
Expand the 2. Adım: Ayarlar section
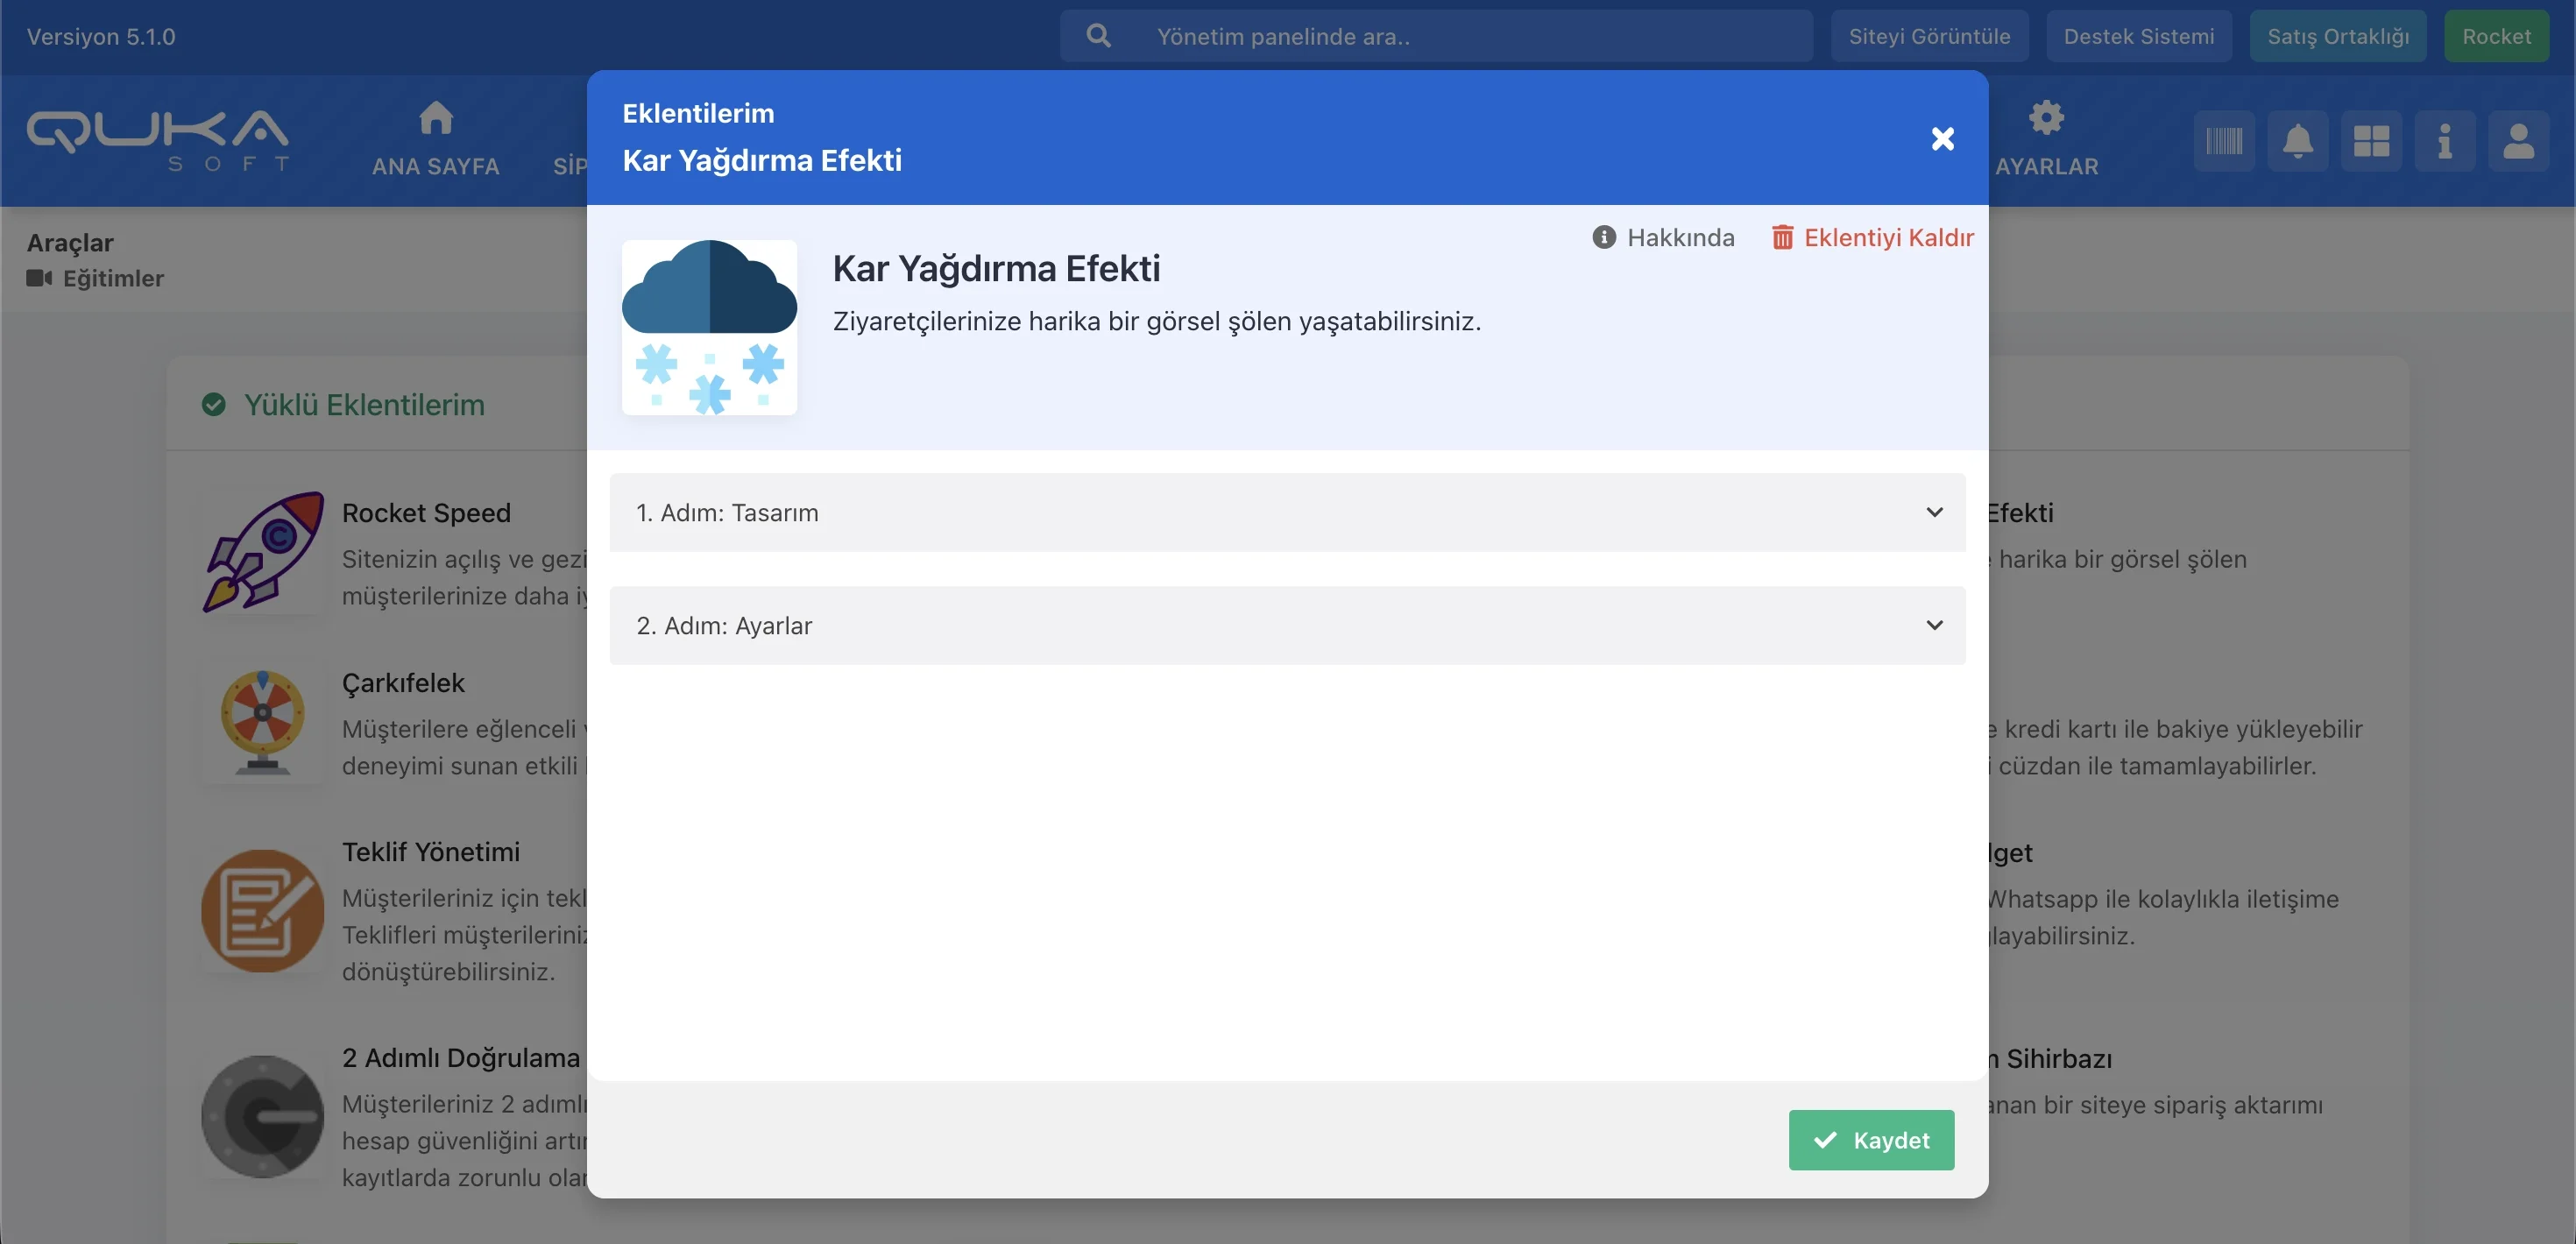(x=1287, y=625)
